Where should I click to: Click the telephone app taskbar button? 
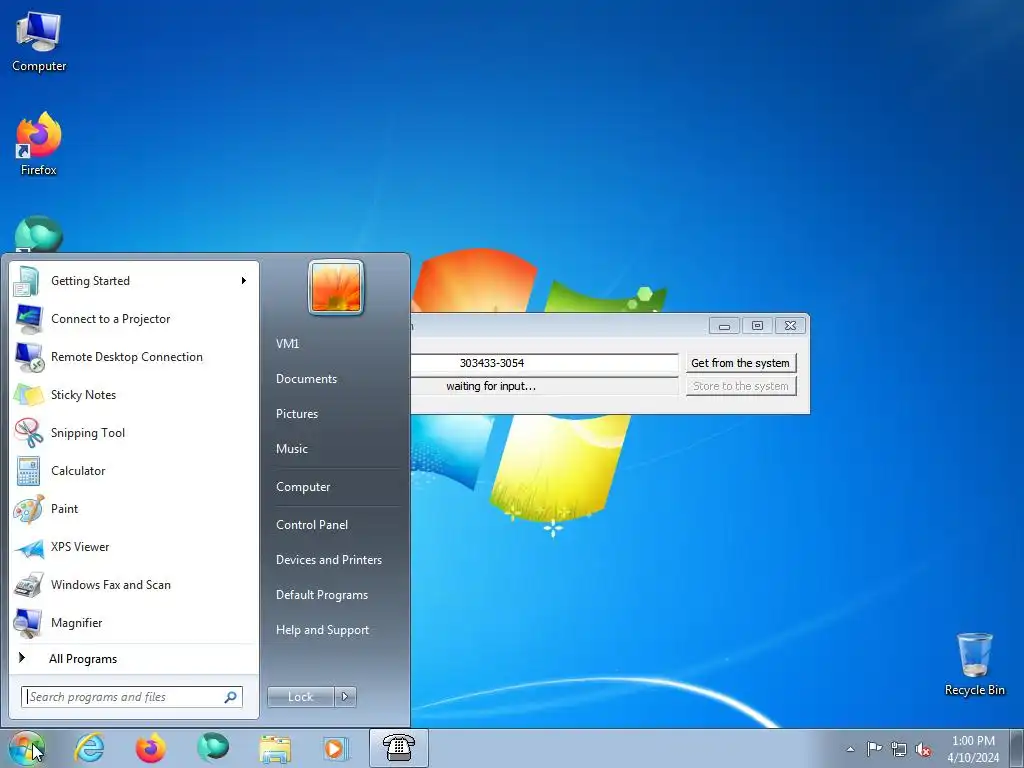tap(398, 748)
